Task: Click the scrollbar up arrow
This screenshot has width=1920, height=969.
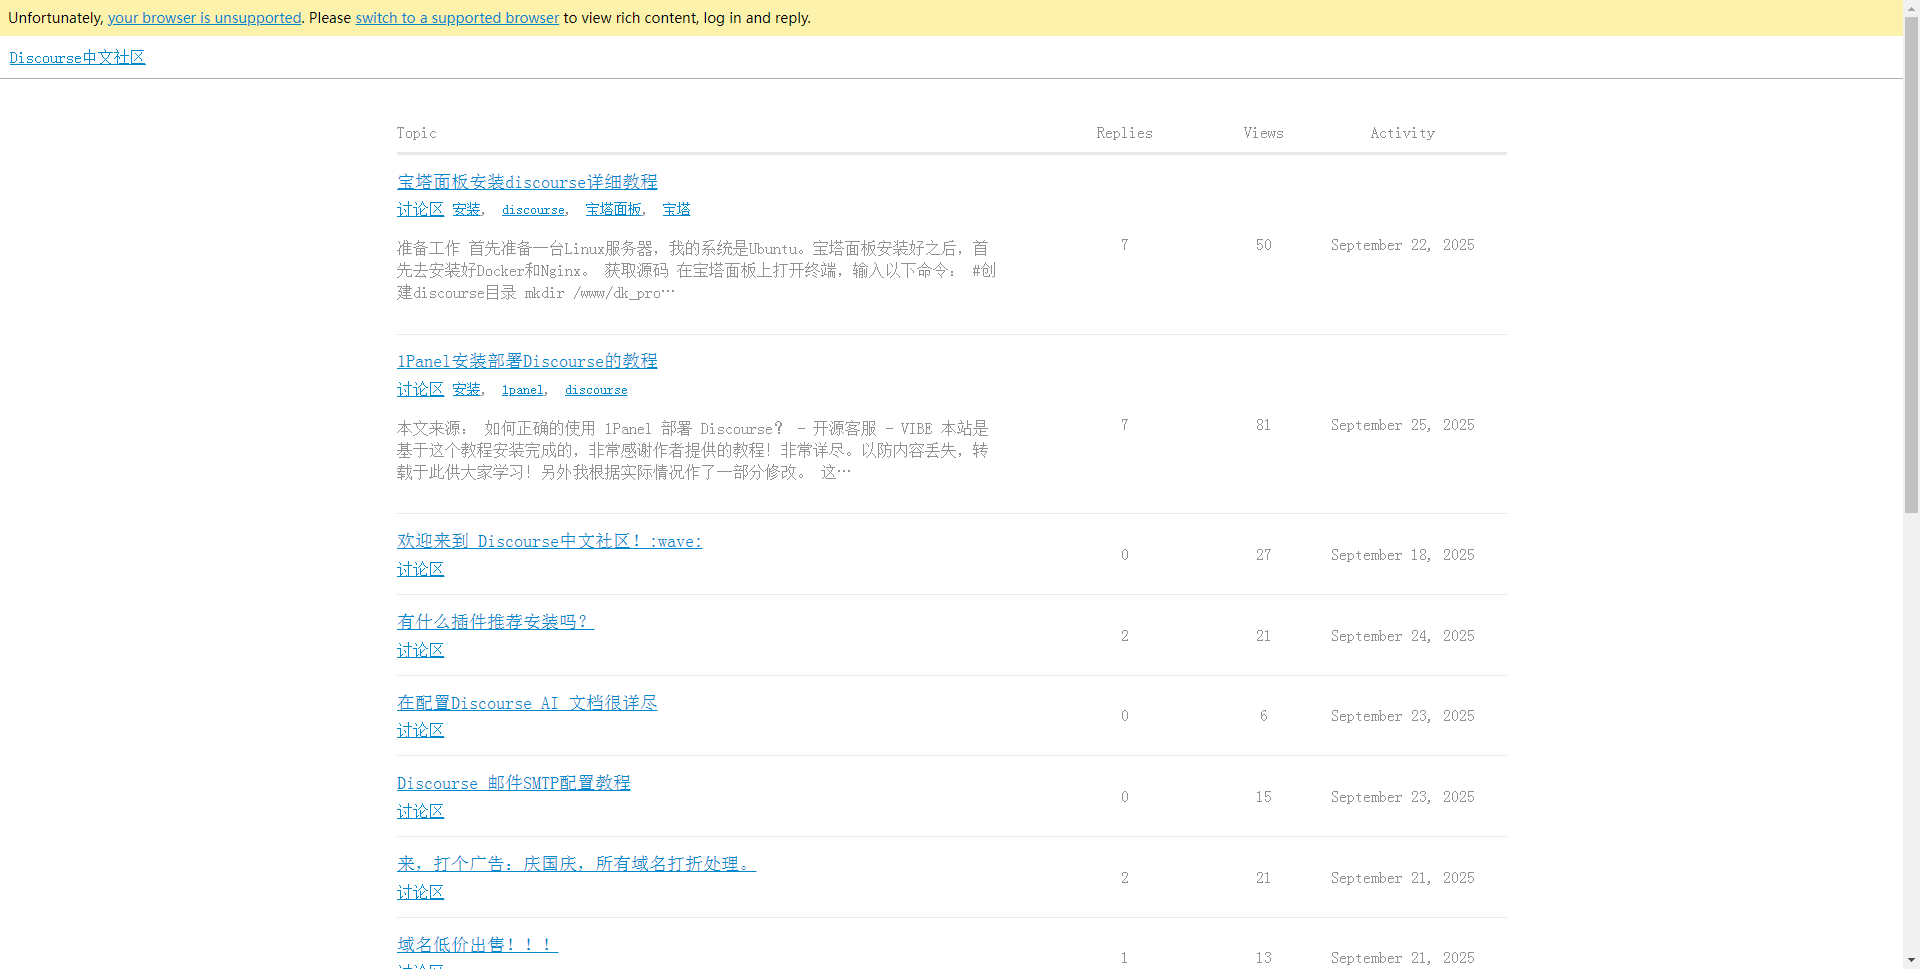Action: click(x=1911, y=8)
